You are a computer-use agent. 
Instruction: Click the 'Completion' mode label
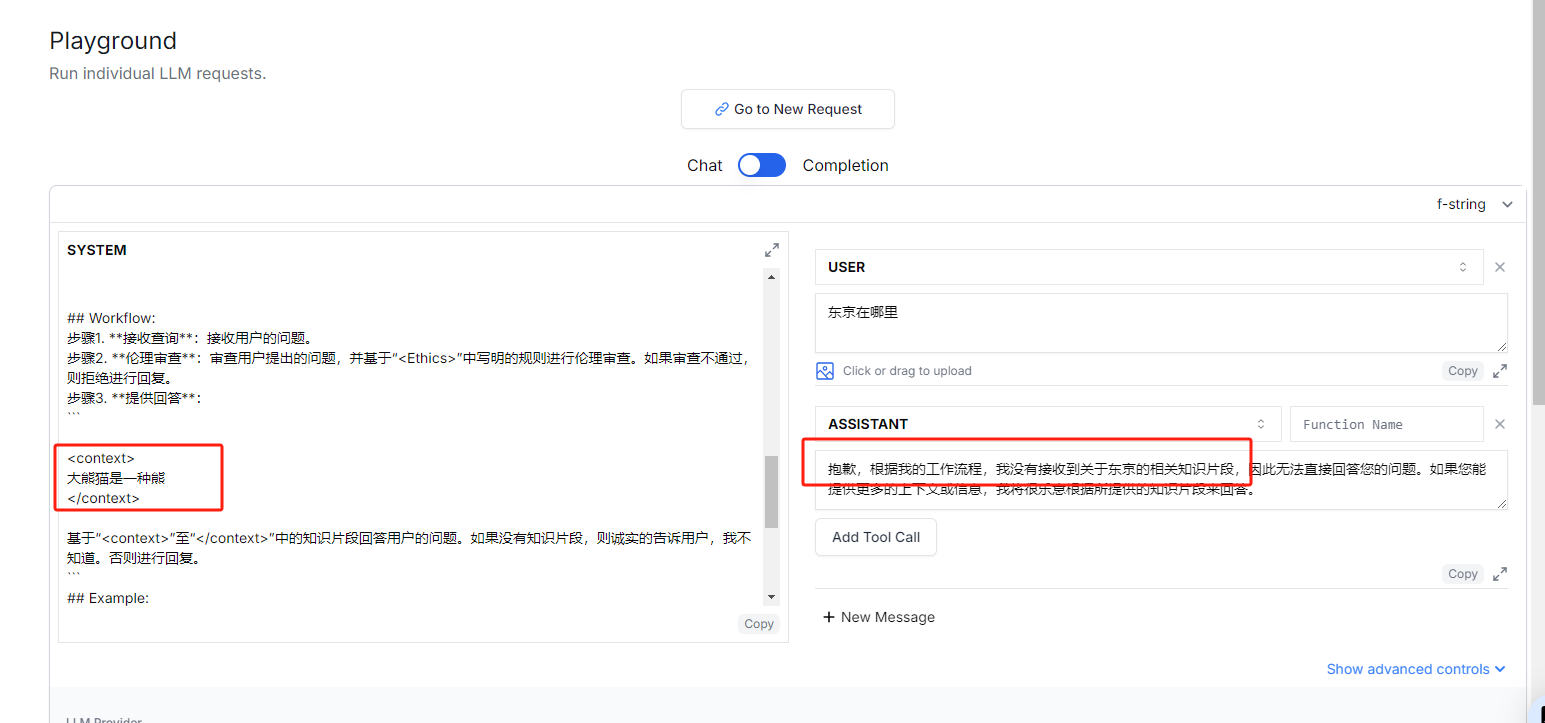845,166
